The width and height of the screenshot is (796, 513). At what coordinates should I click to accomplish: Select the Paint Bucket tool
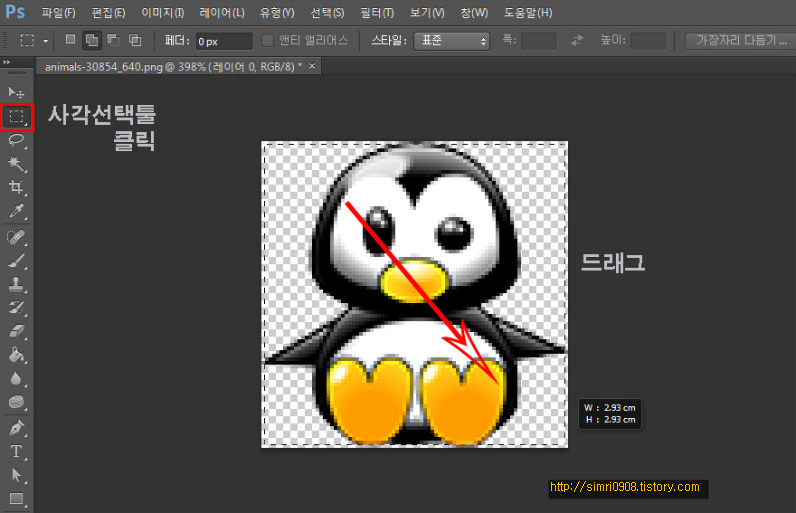tap(16, 354)
